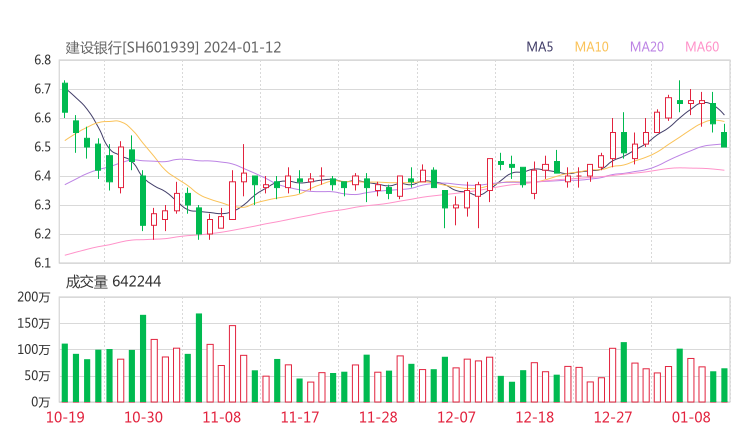
Task: Click the chart title 建设银行[SH601939] 2024-01-12
Action: (173, 48)
